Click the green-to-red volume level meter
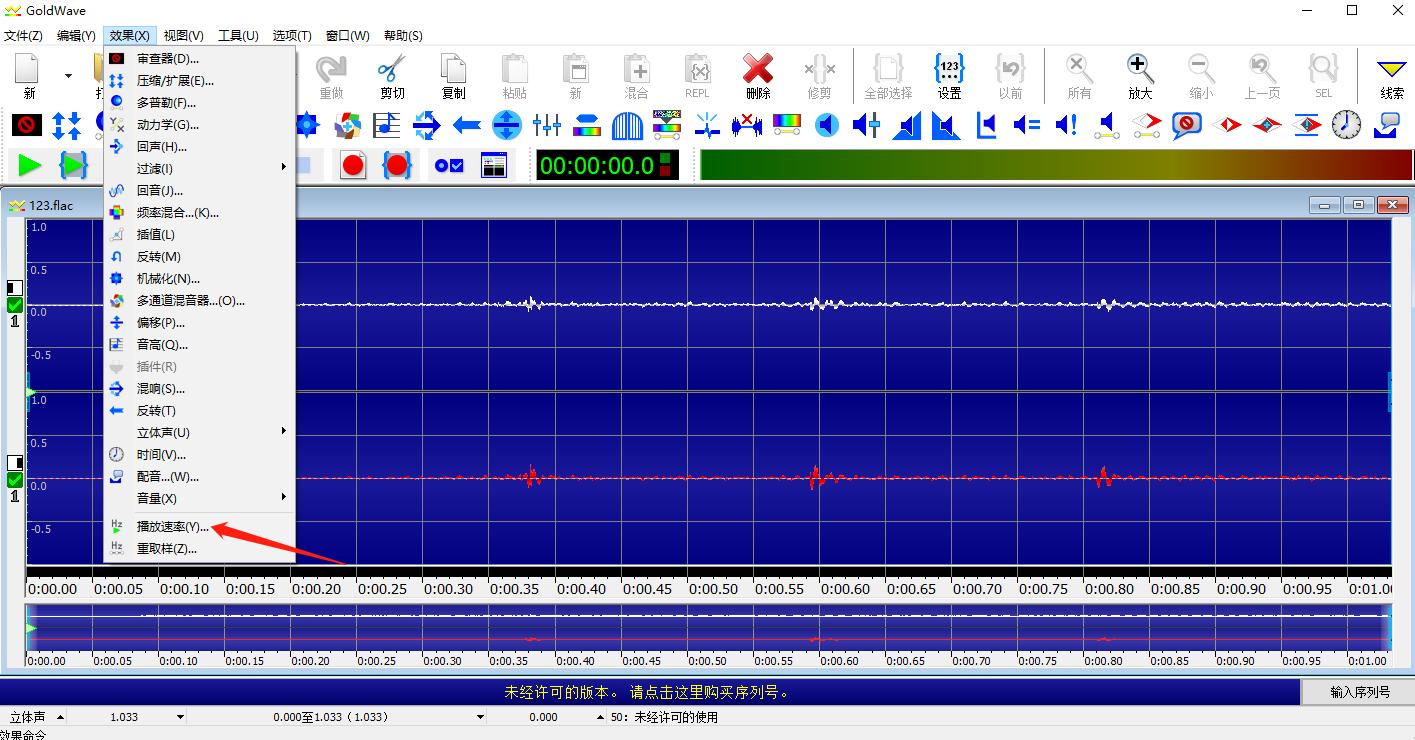The height and width of the screenshot is (740, 1415). [1055, 165]
